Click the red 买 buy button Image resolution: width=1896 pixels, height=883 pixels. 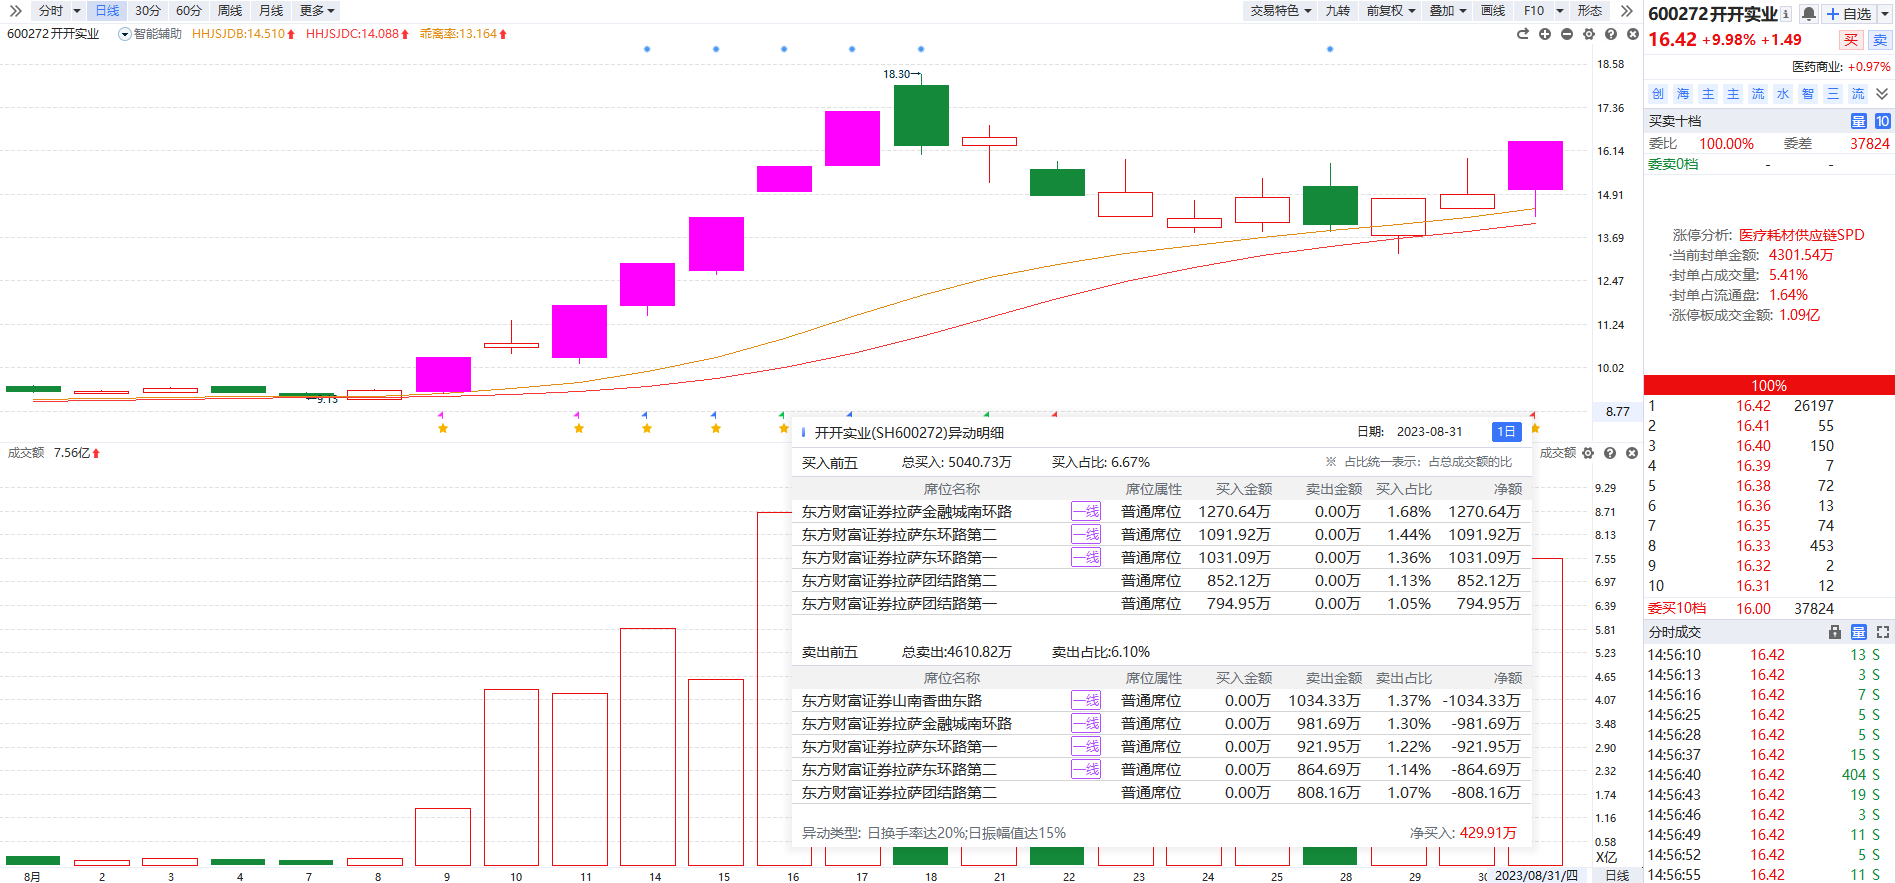1851,40
